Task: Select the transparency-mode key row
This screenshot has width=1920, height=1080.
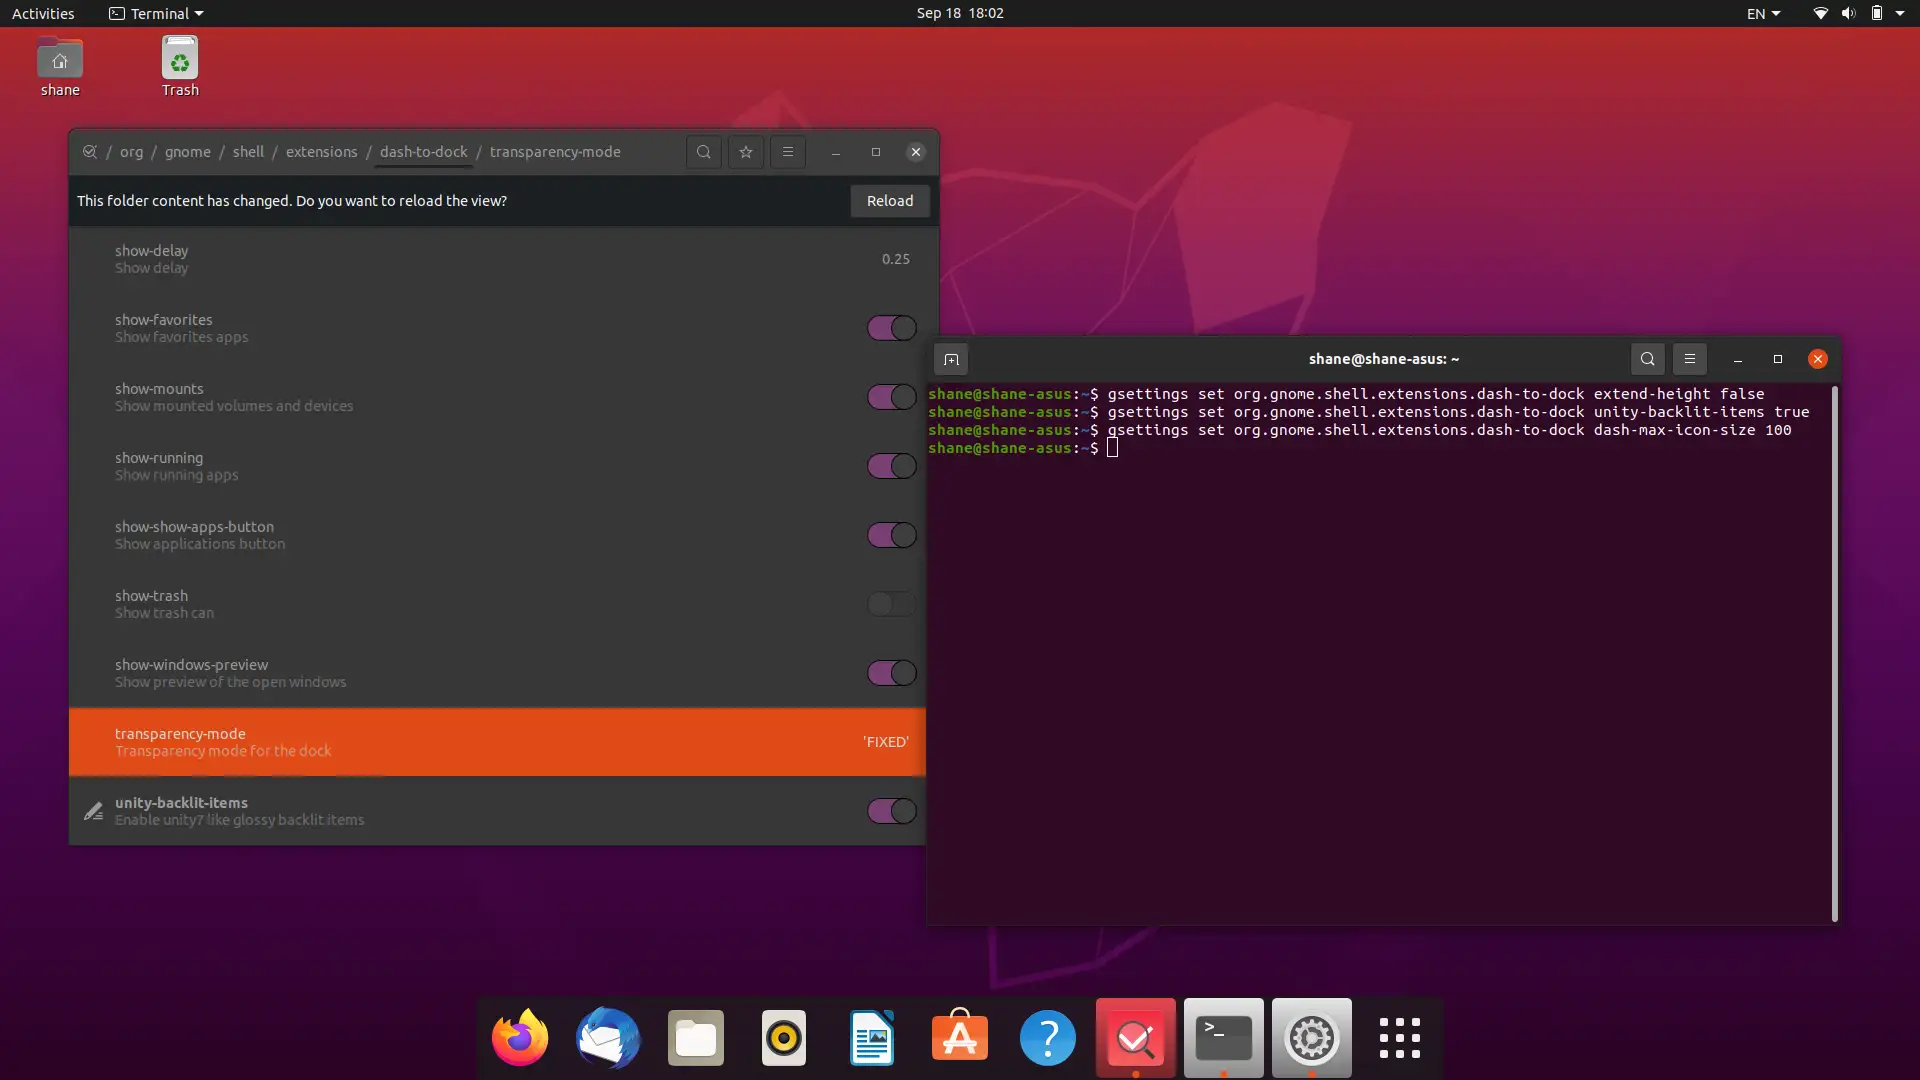Action: (497, 742)
